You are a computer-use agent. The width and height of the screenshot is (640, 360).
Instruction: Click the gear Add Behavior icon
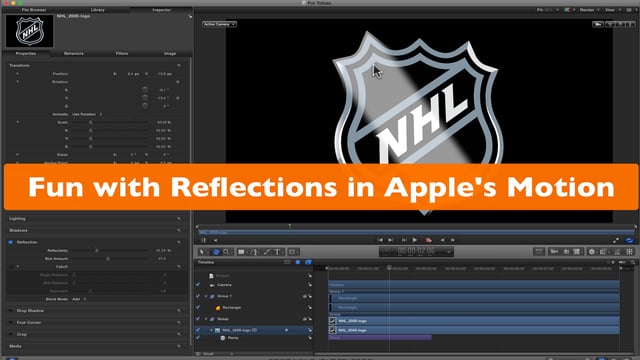point(591,252)
